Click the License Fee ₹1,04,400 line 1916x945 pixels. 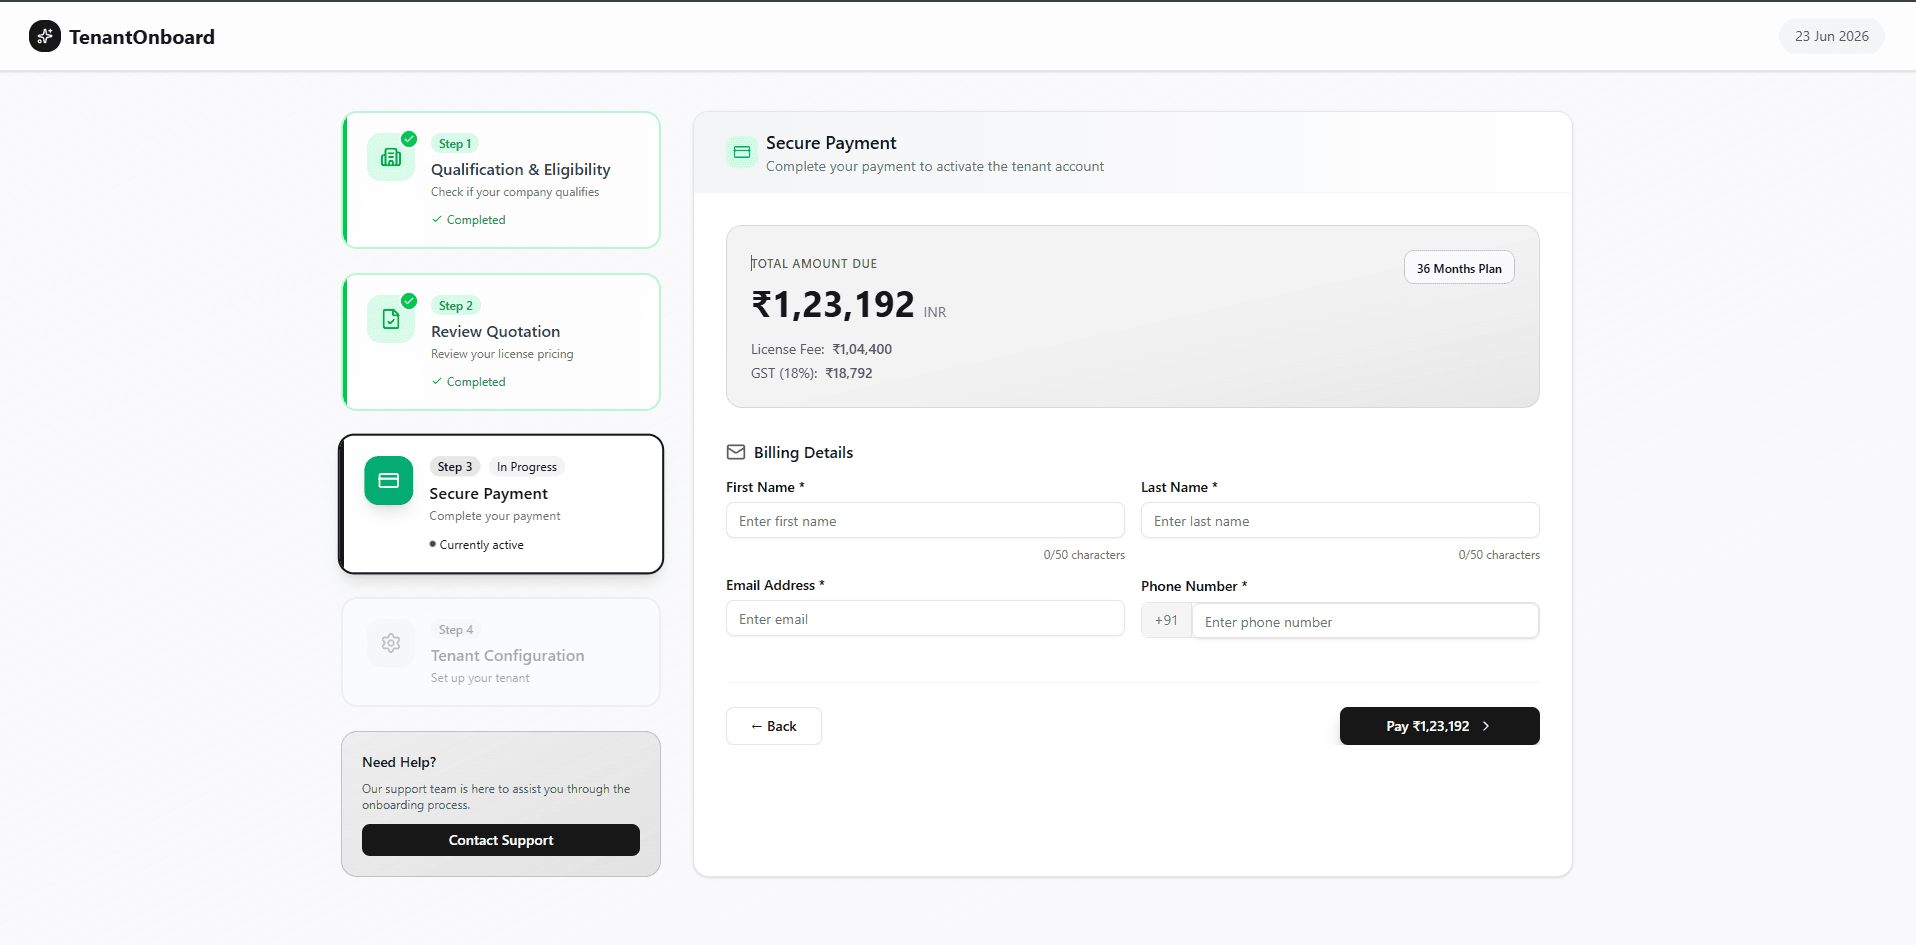821,349
